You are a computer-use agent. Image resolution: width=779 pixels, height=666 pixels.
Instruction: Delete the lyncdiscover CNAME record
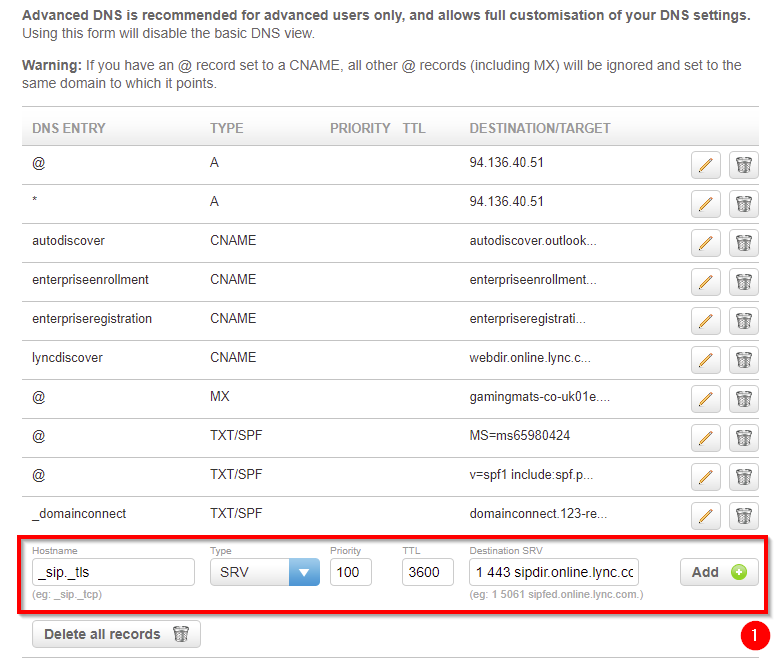coord(744,360)
